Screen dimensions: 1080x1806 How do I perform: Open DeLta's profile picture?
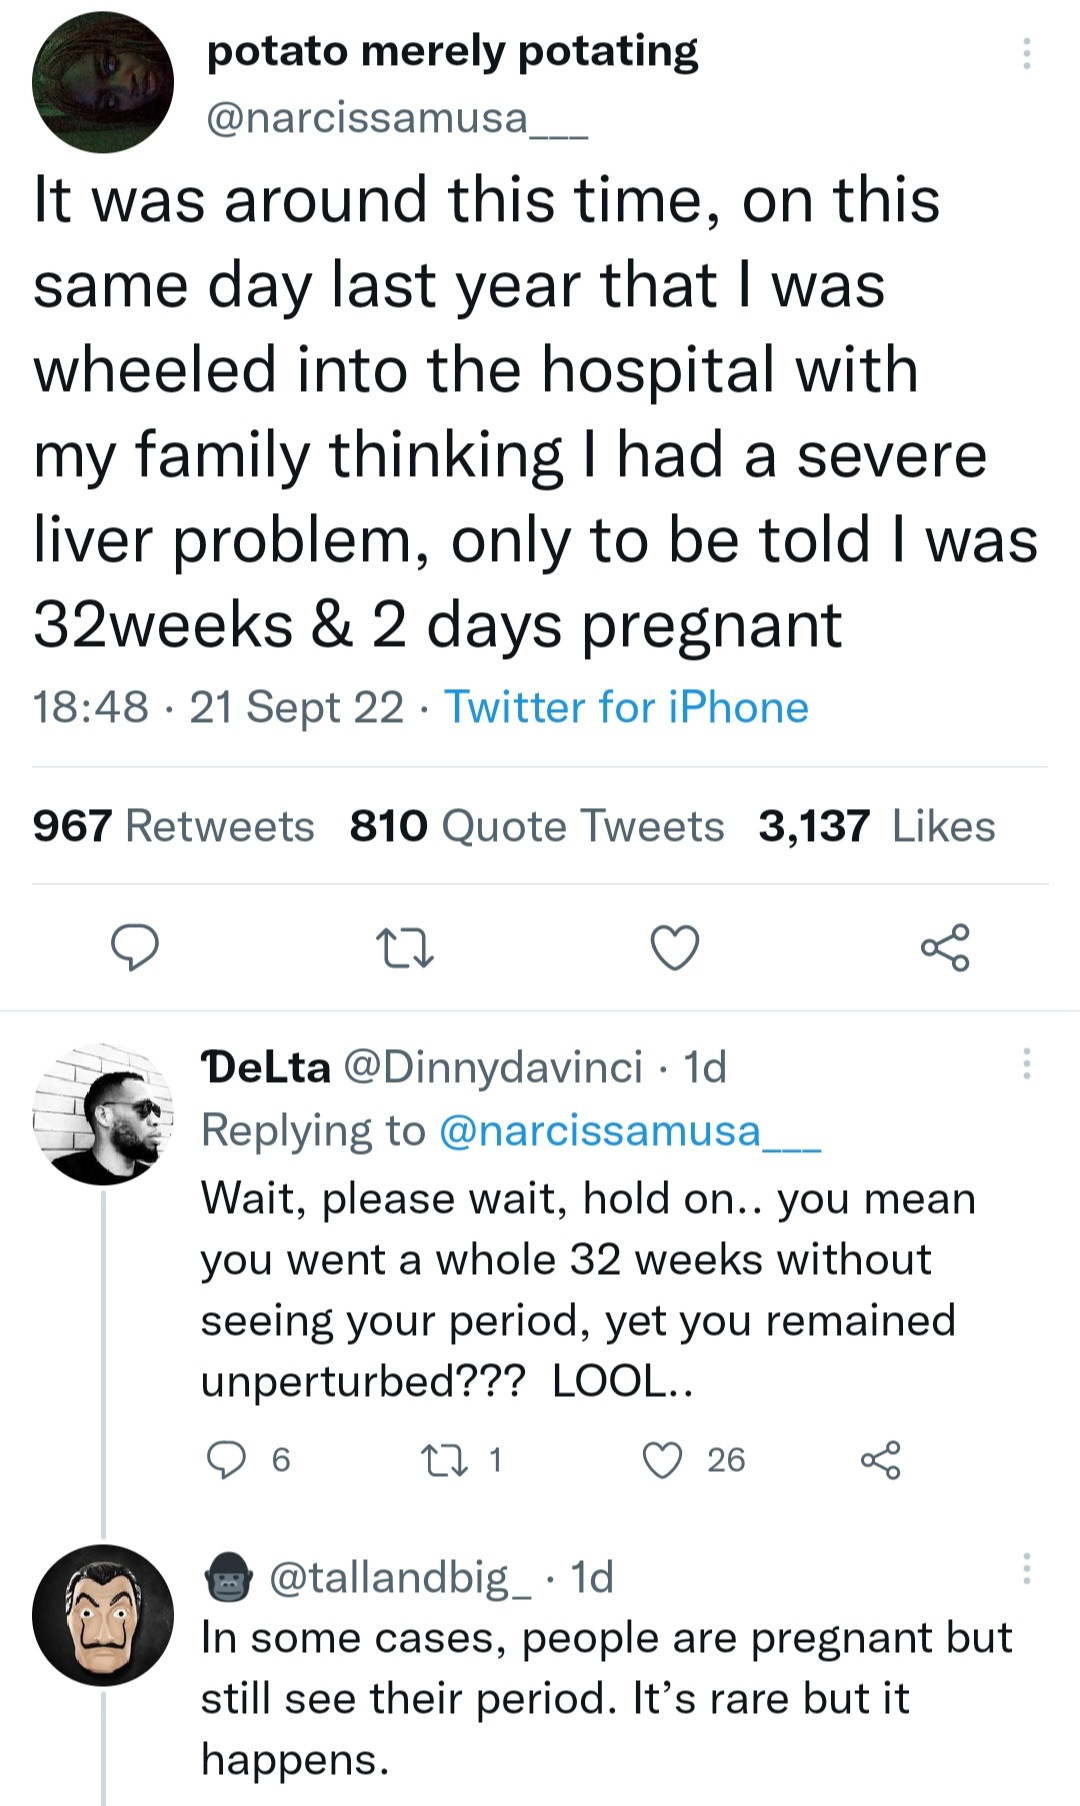point(103,1114)
